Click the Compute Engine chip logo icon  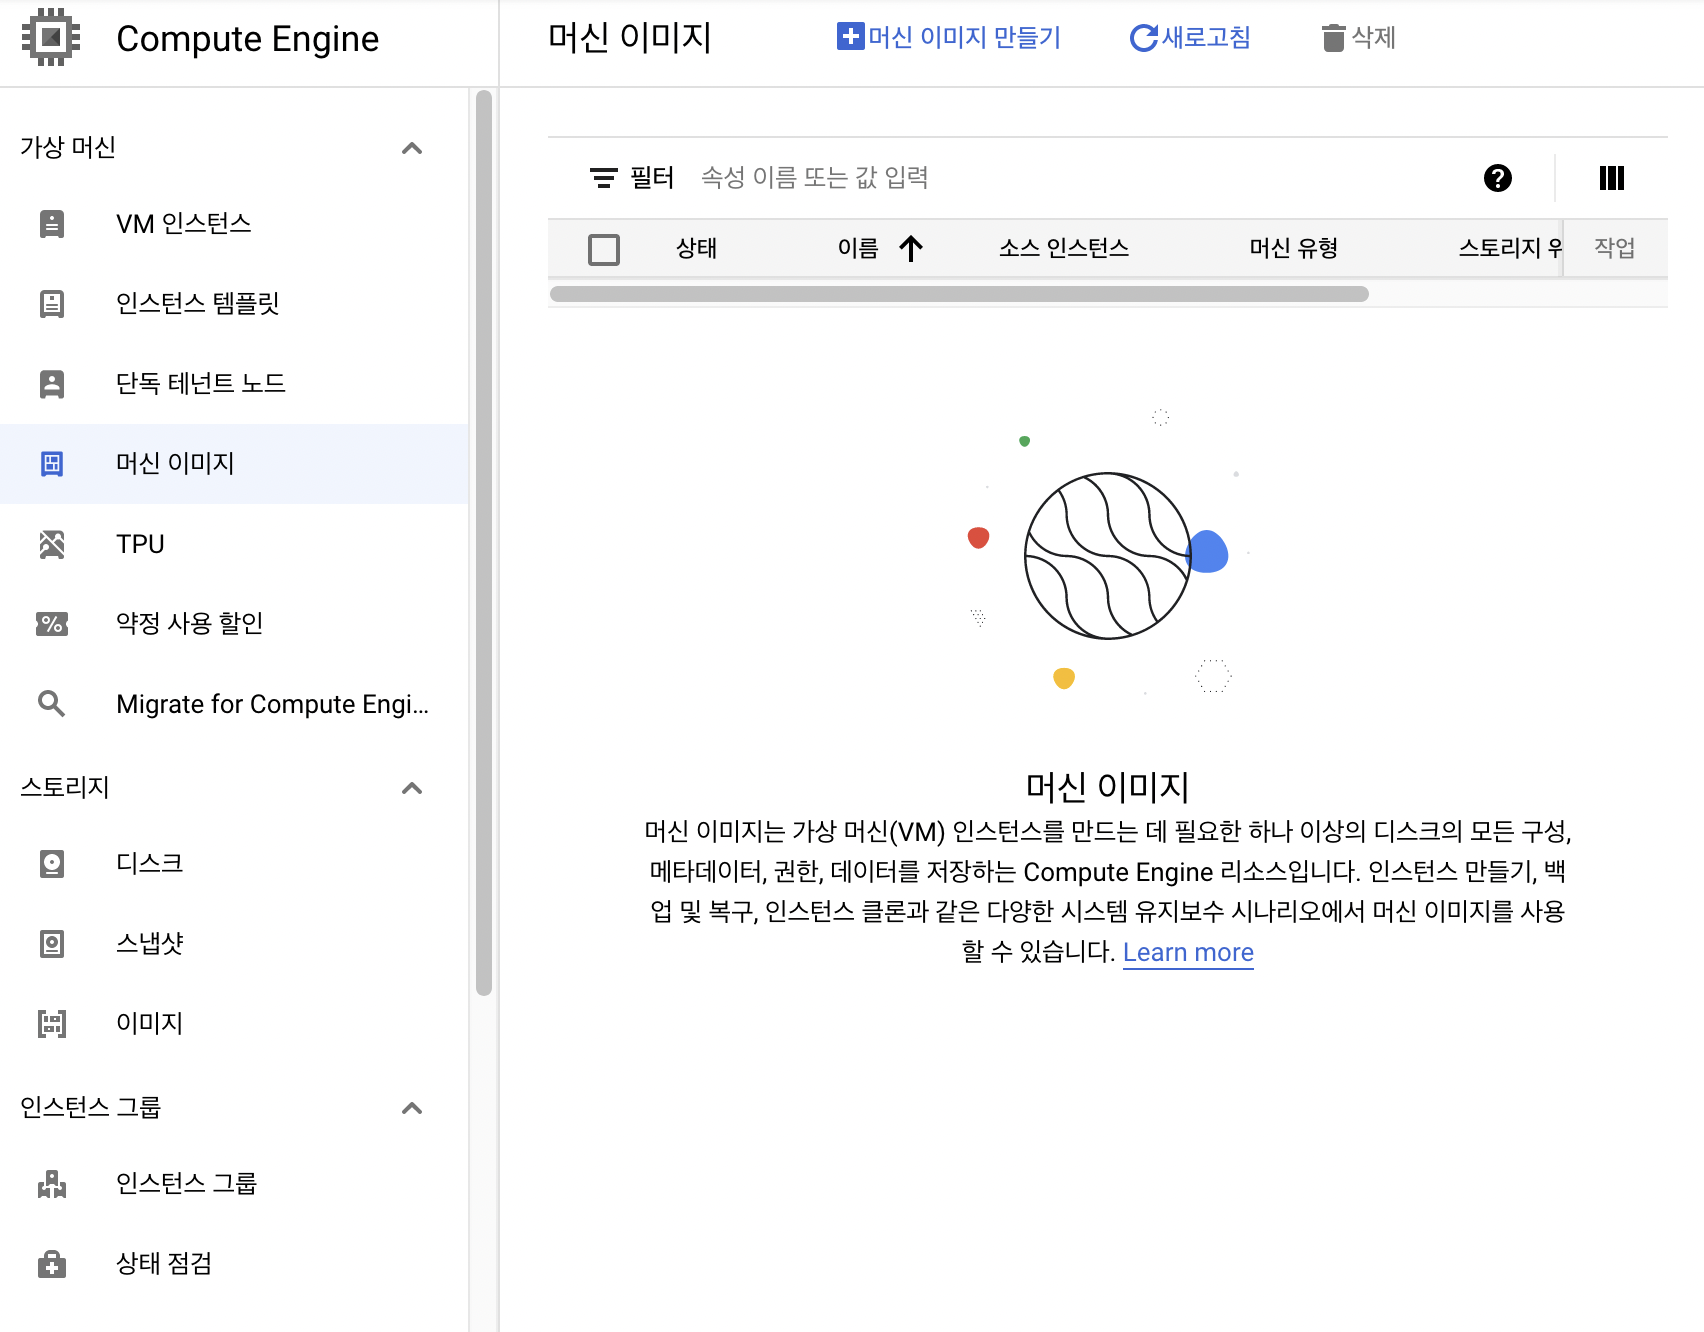pos(51,38)
